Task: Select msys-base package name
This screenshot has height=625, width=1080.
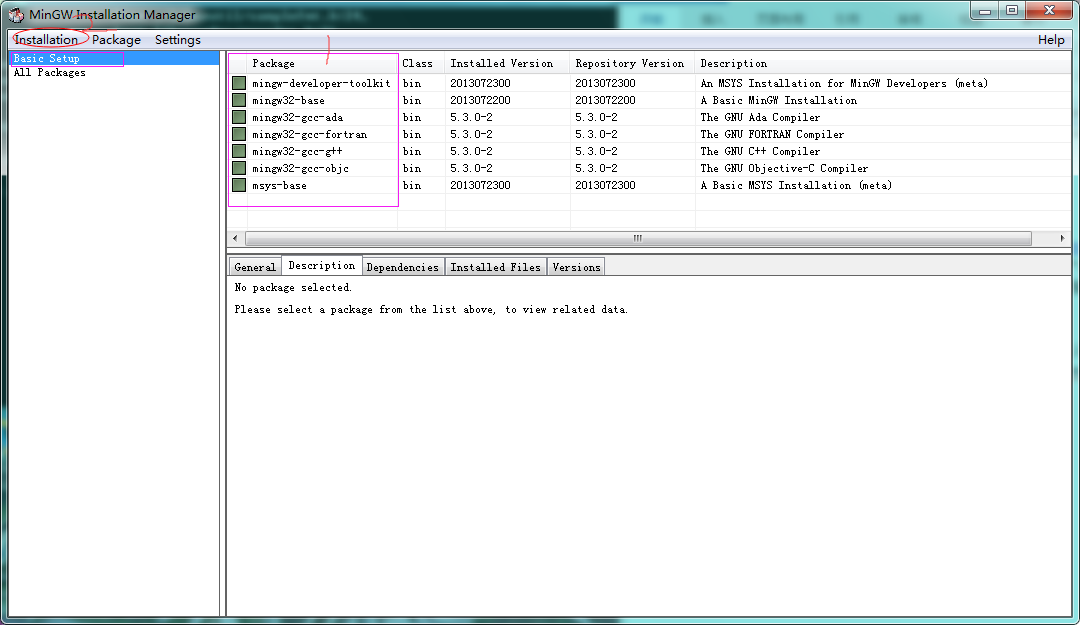Action: tap(279, 185)
